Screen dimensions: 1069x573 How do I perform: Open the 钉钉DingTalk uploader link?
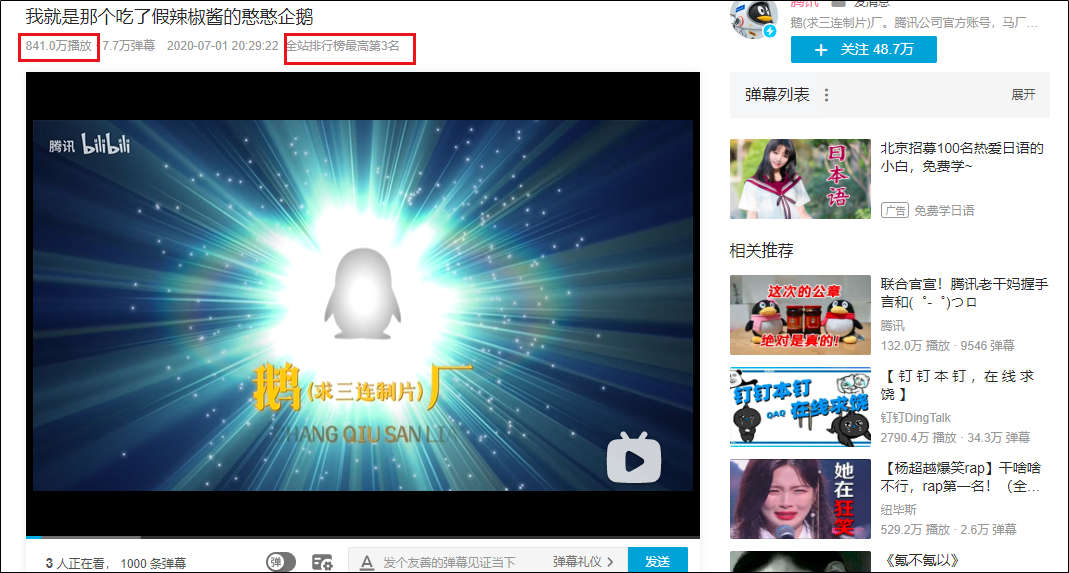[916, 417]
